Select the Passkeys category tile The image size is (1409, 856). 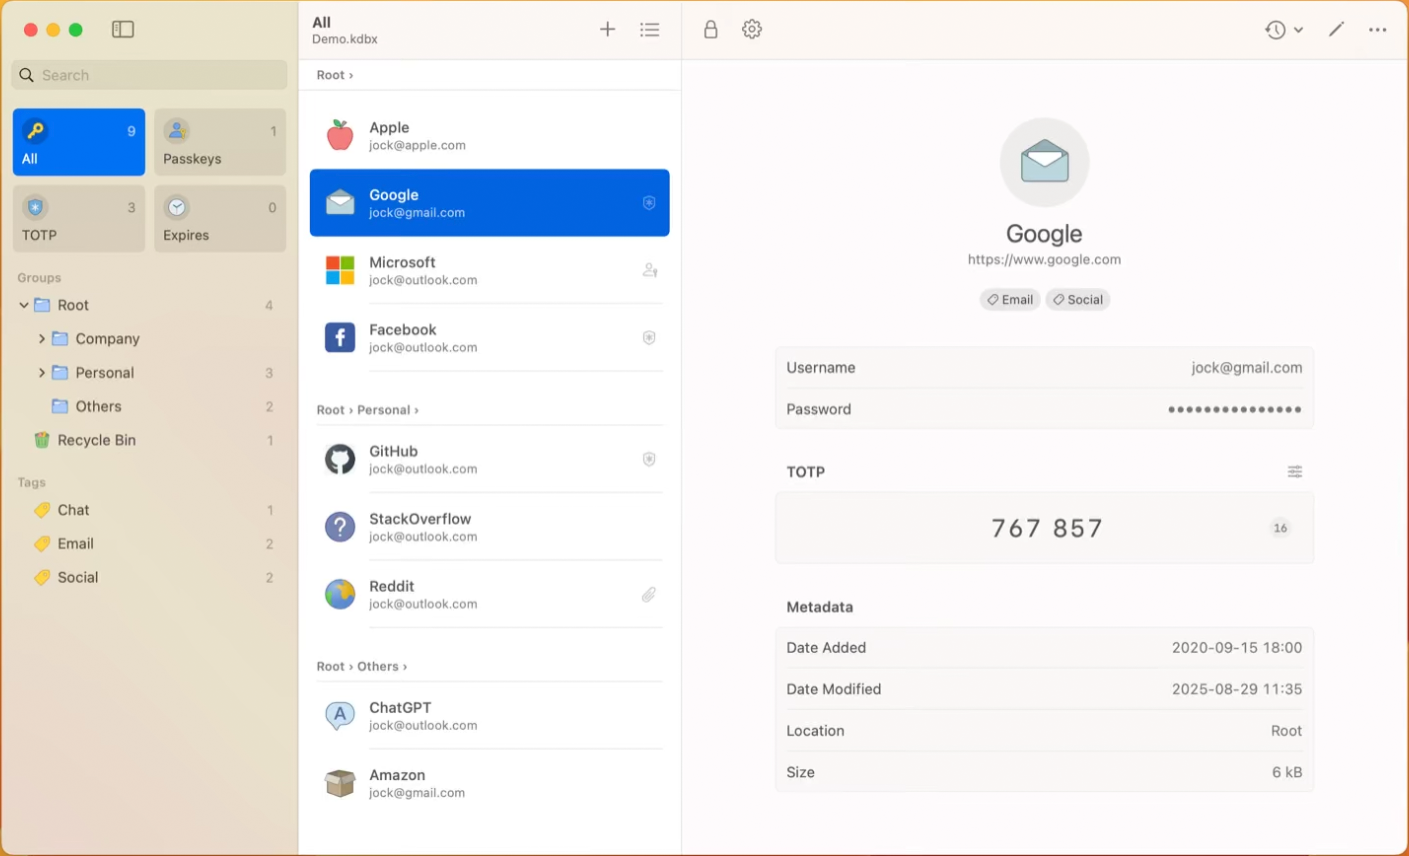[220, 142]
